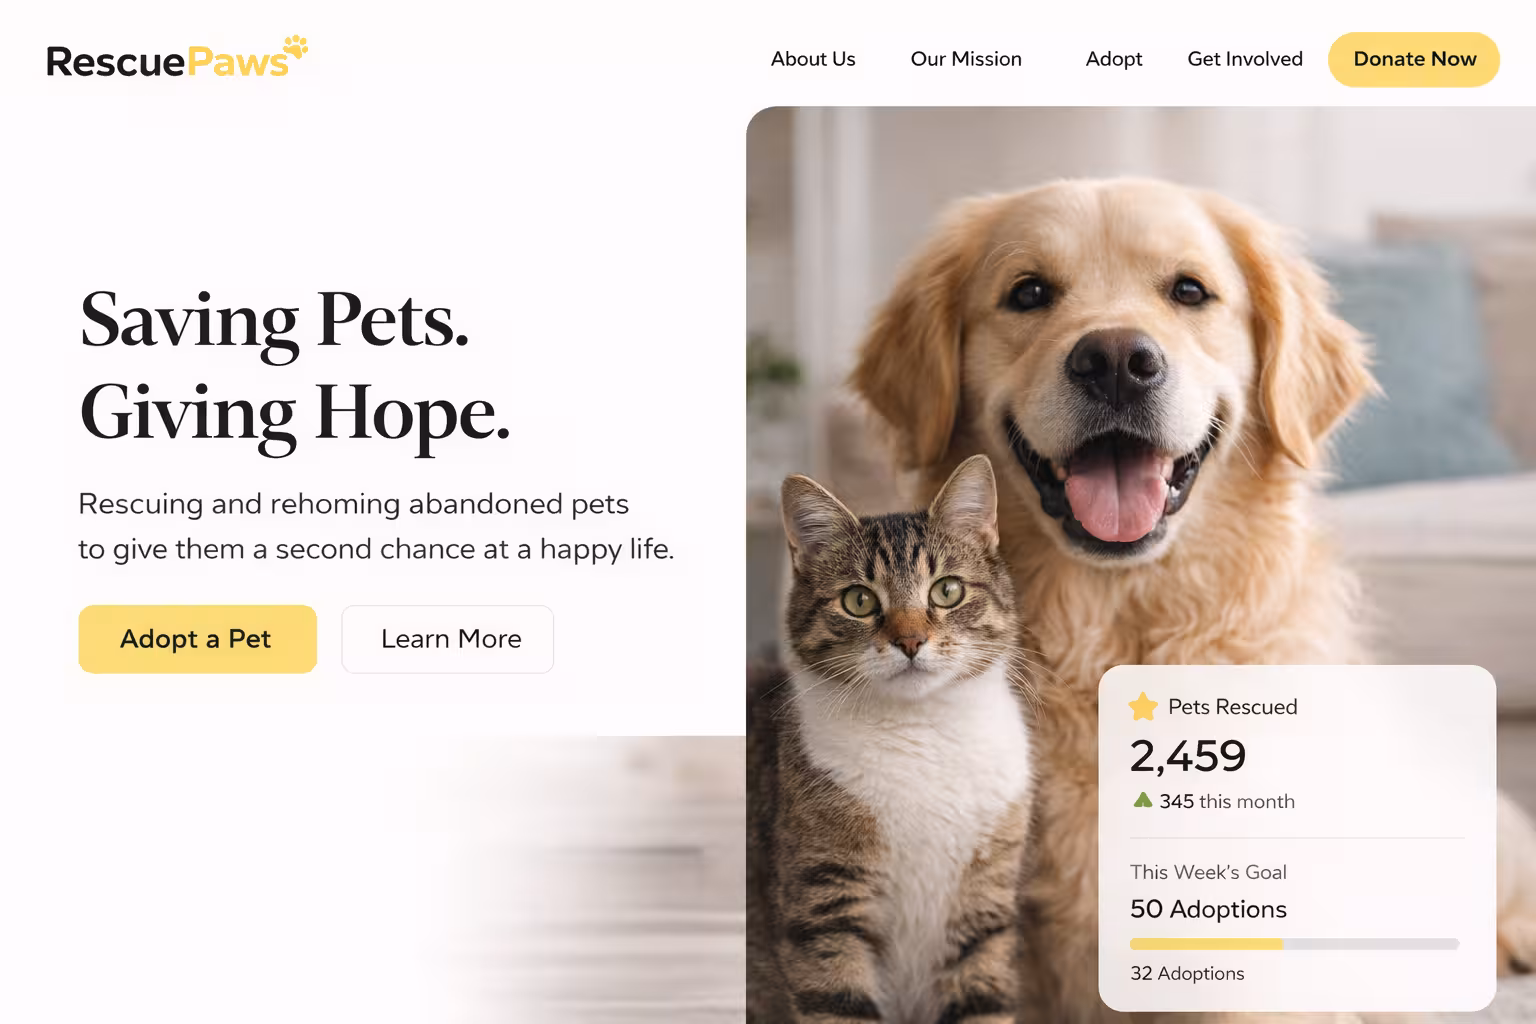Image resolution: width=1536 pixels, height=1024 pixels.
Task: Click the 345 this month text
Action: (x=1227, y=801)
